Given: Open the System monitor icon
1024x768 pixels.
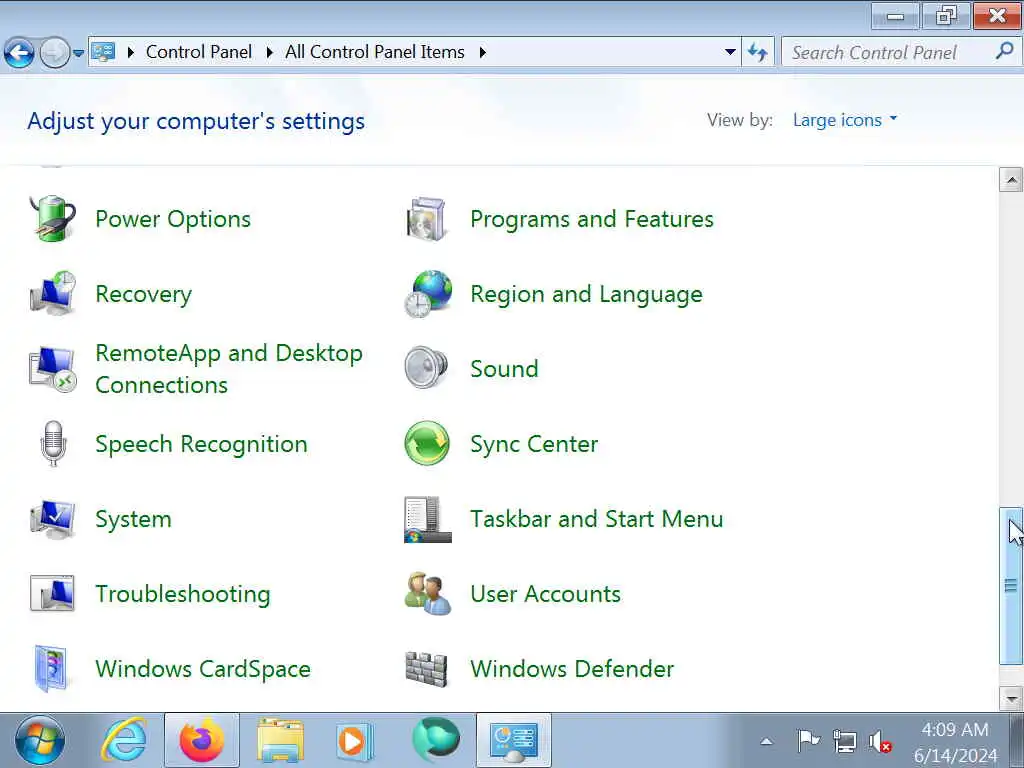Looking at the screenshot, I should [x=52, y=519].
